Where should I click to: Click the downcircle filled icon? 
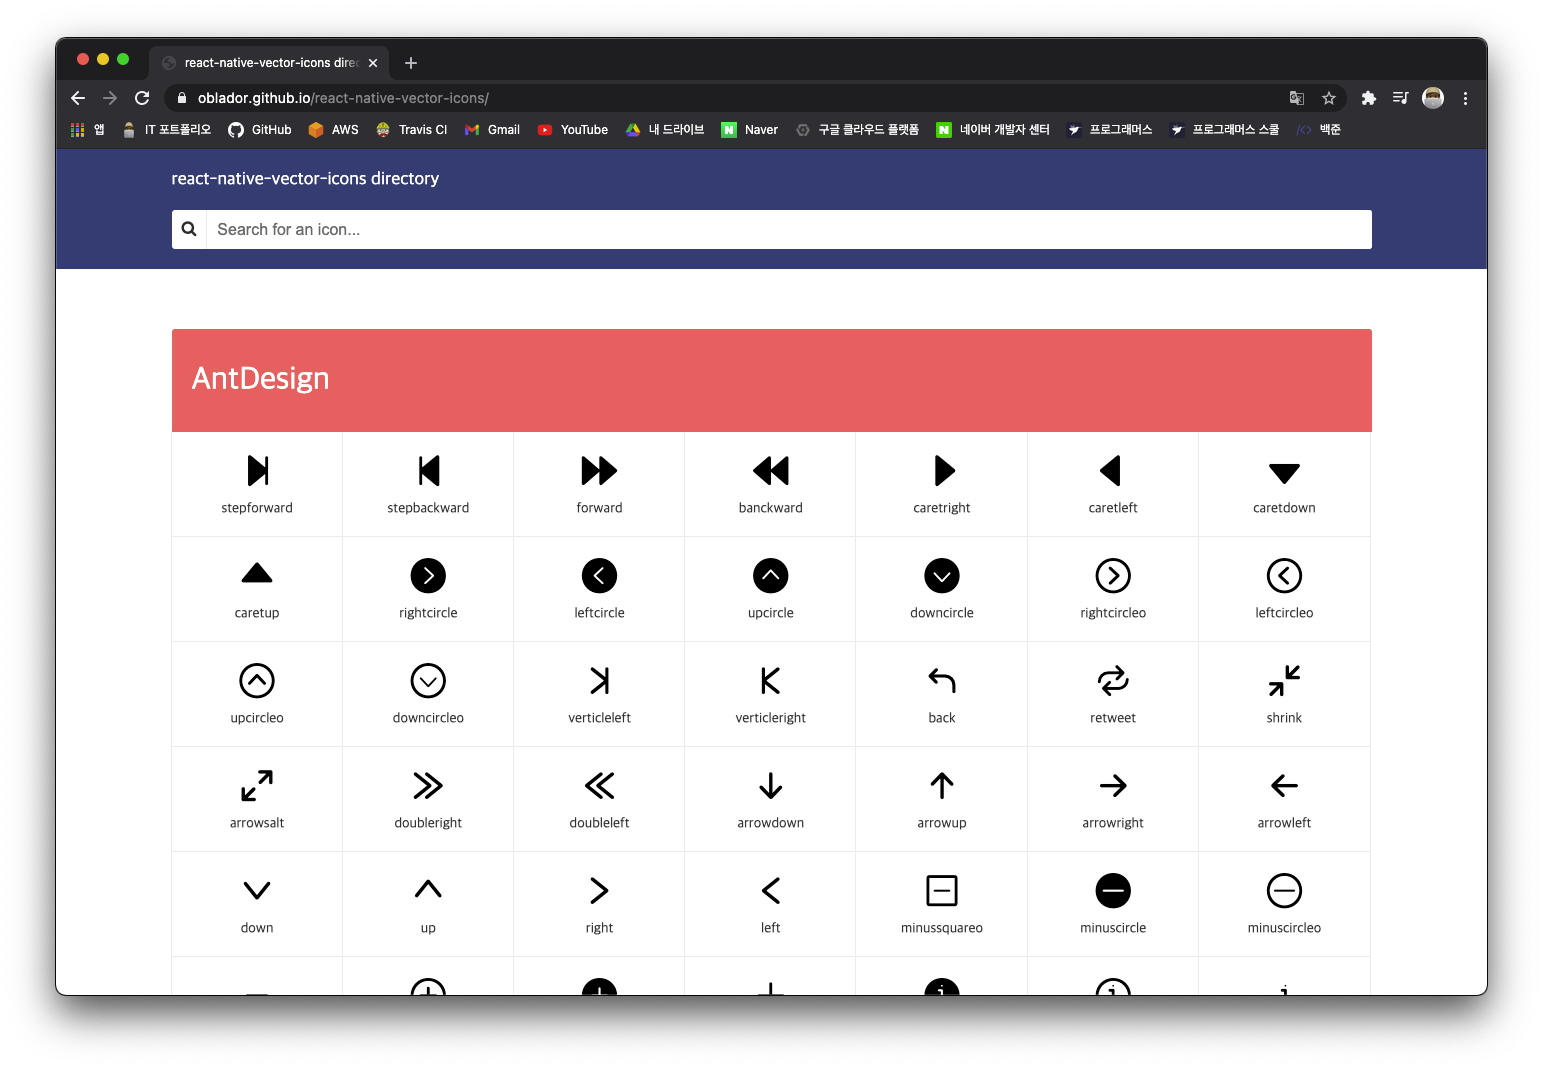pos(942,575)
